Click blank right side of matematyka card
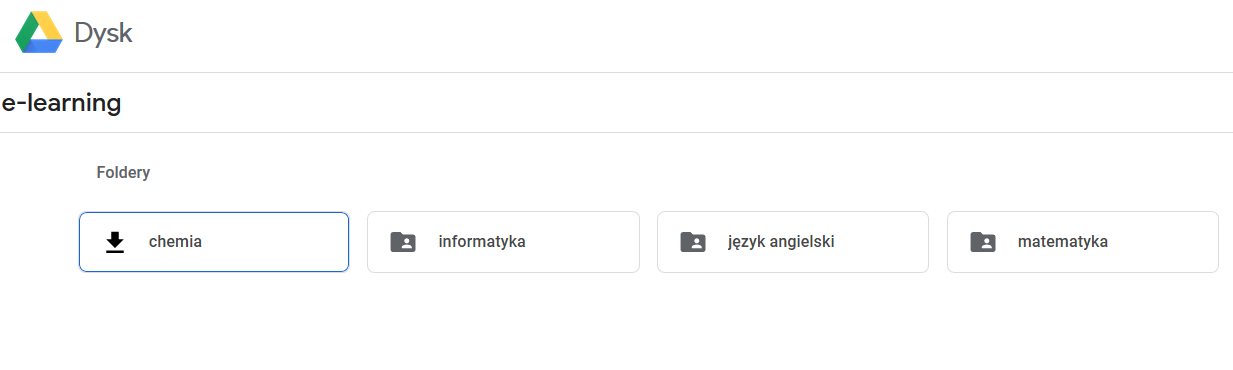This screenshot has width=1233, height=370. click(1165, 242)
